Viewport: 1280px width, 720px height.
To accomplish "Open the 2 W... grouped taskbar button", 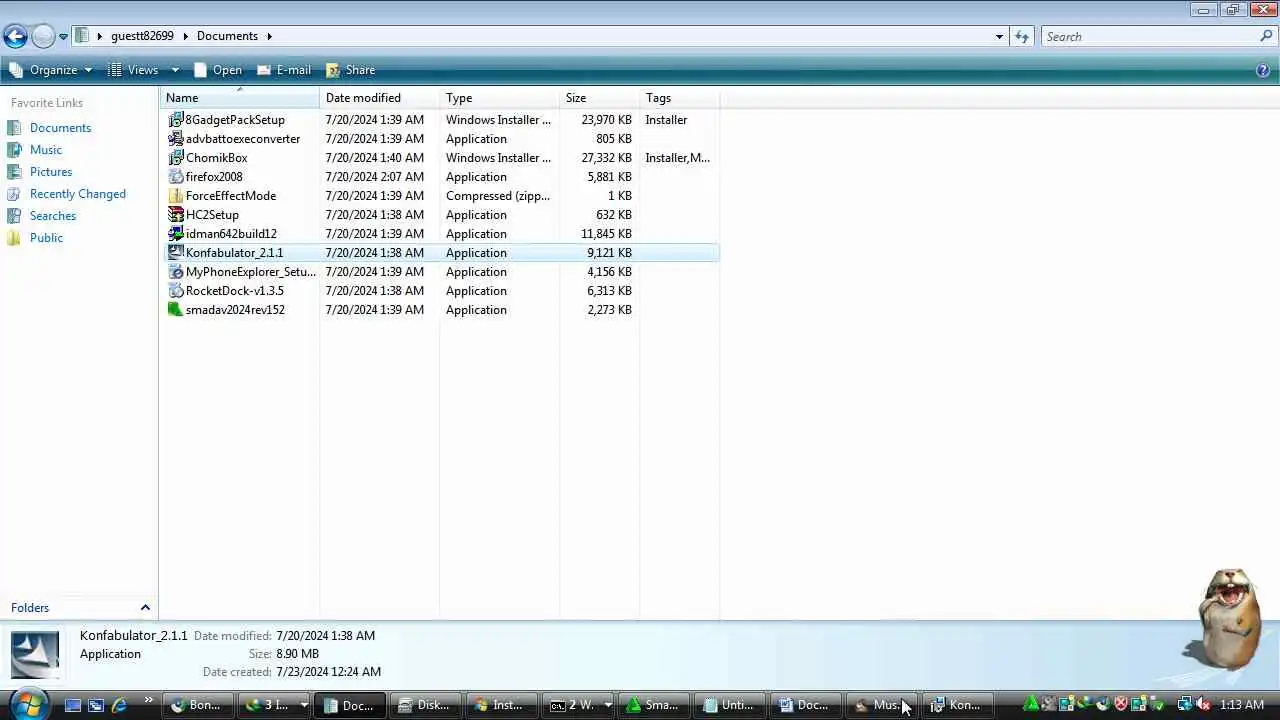I will click(x=578, y=705).
